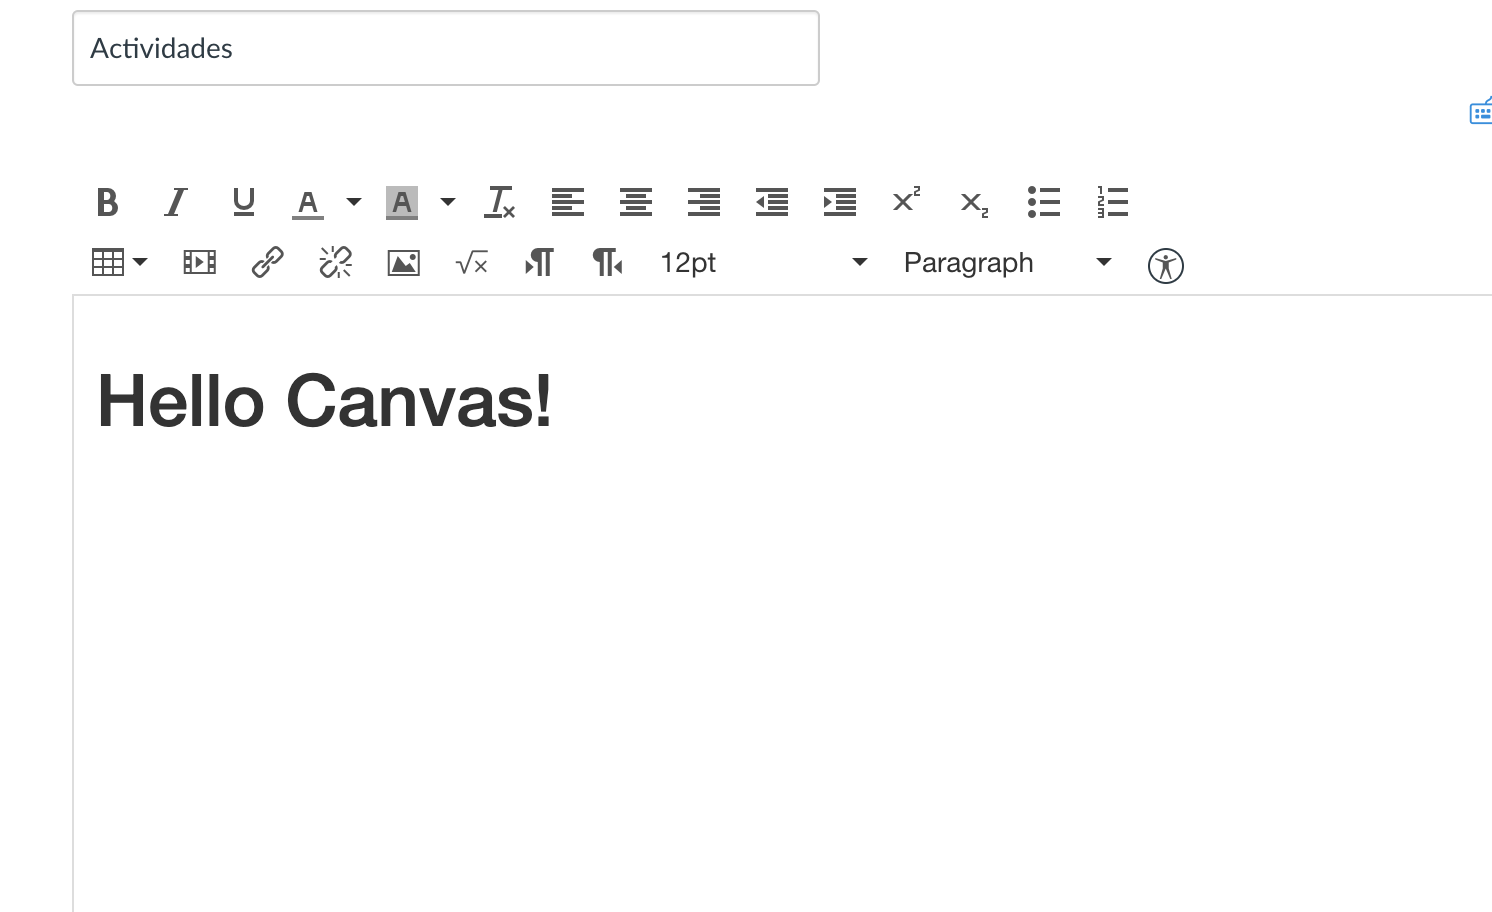Create a bulleted list
This screenshot has width=1492, height=912.
[x=1043, y=202]
